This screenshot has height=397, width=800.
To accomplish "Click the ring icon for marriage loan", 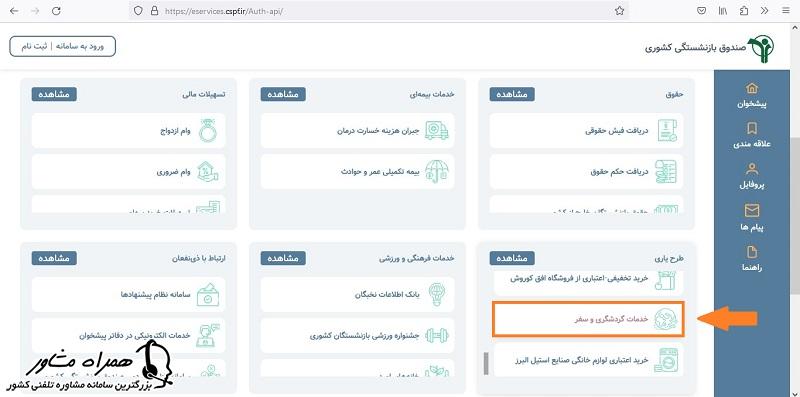I will 208,131.
